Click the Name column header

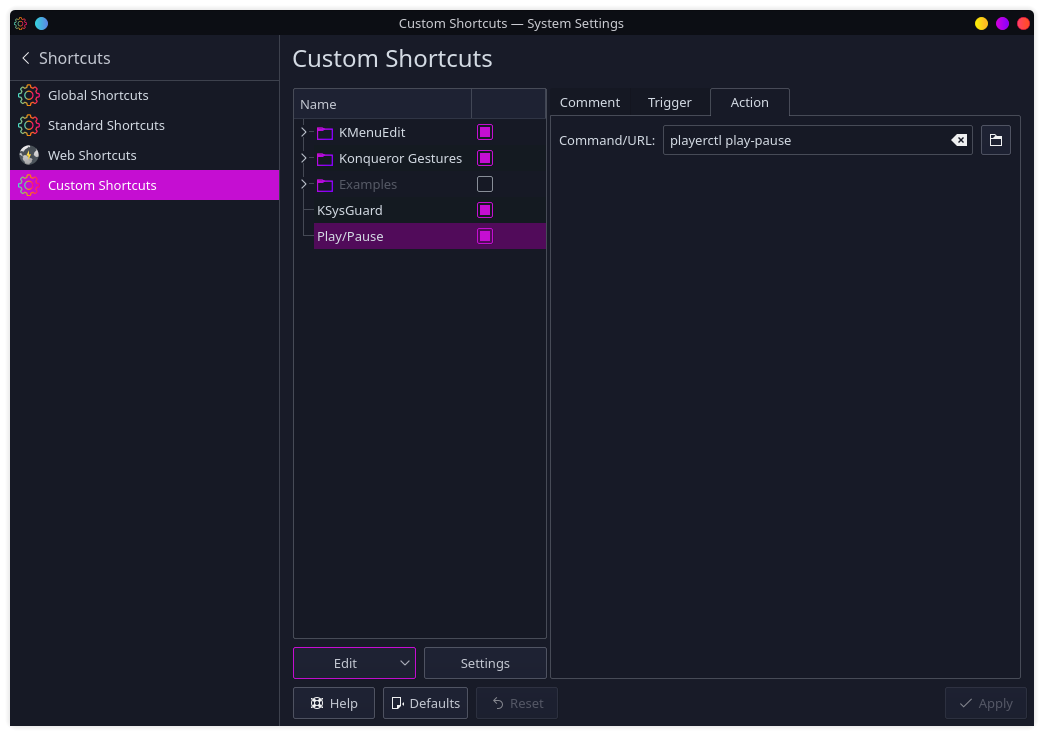tap(383, 105)
